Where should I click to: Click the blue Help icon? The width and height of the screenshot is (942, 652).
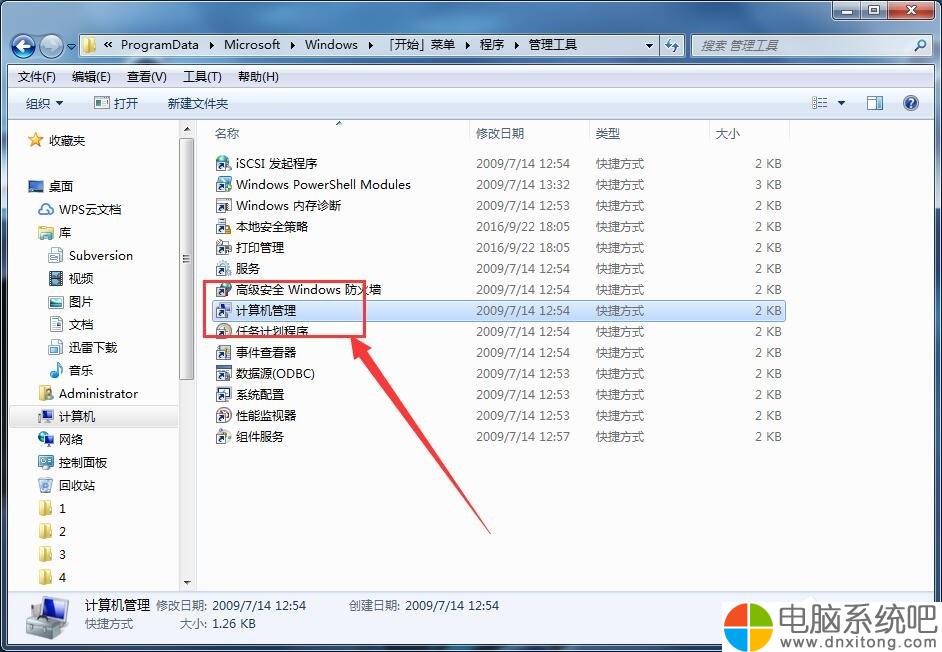coord(911,103)
